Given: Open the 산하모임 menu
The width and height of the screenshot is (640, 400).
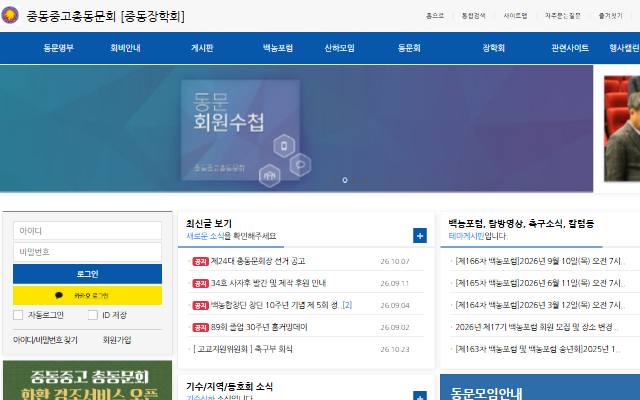Looking at the screenshot, I should pos(340,48).
